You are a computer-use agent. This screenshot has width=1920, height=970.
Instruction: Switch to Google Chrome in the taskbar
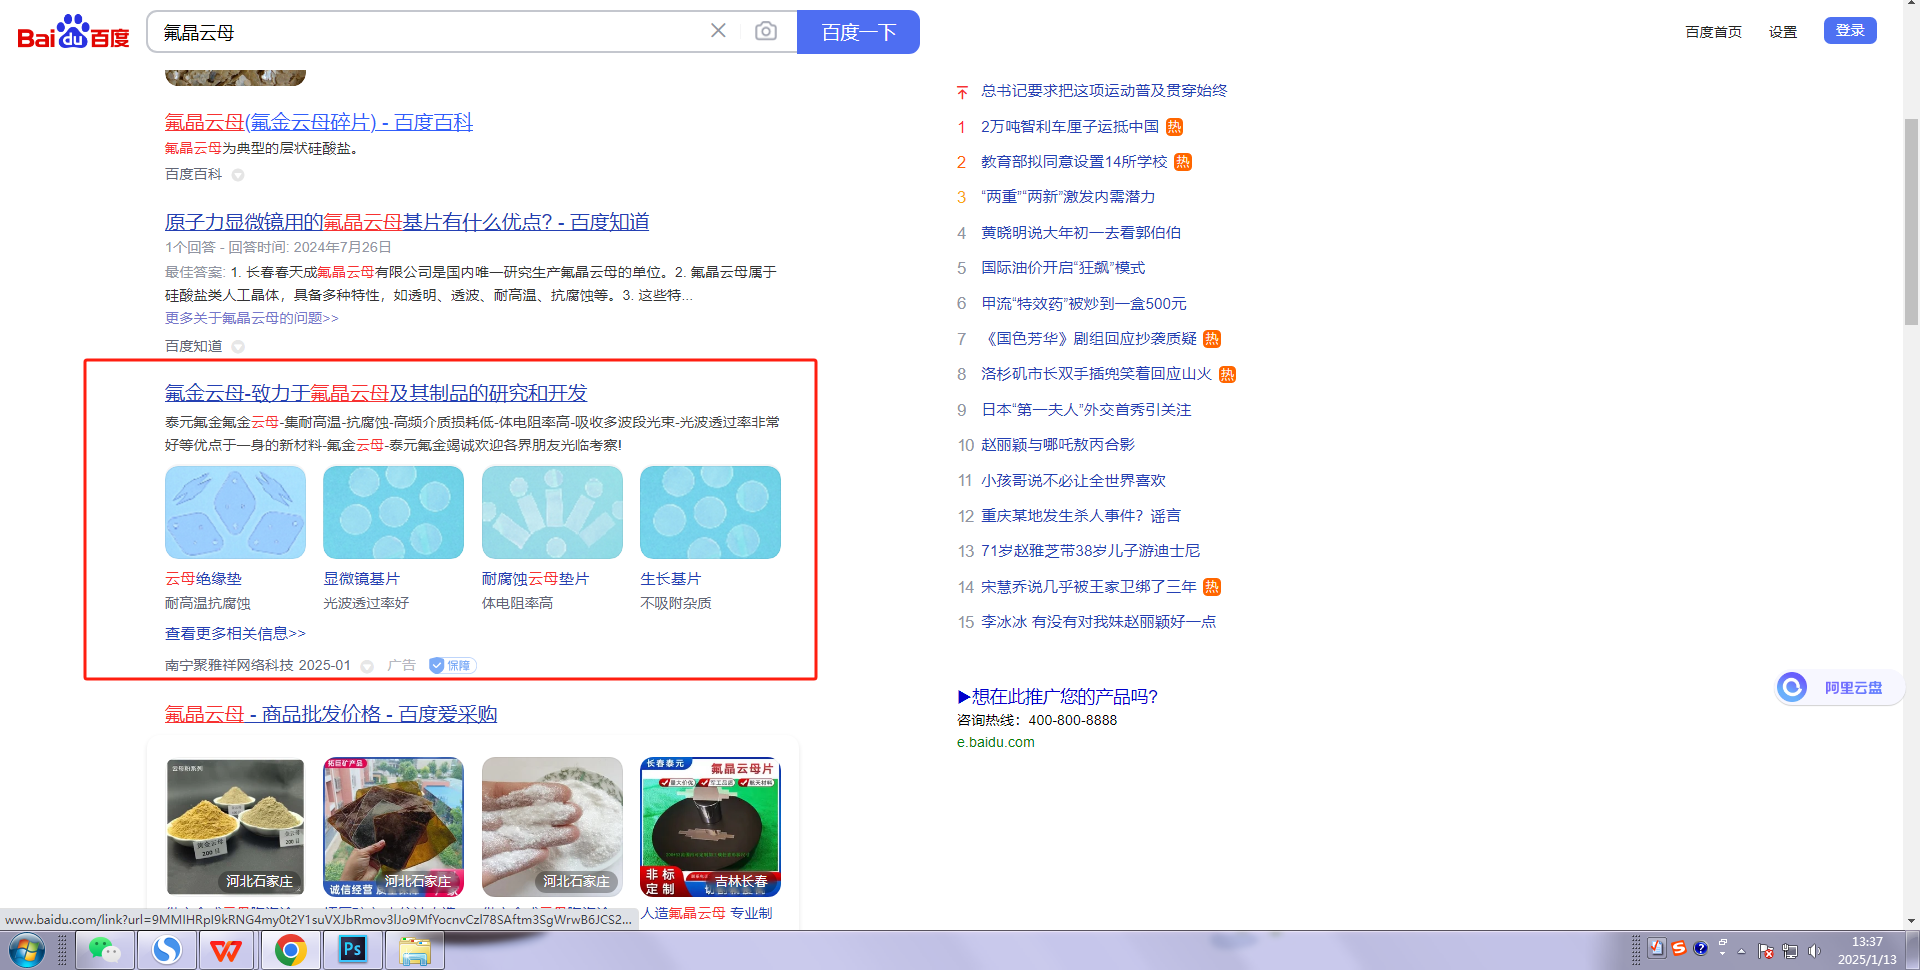click(x=290, y=950)
